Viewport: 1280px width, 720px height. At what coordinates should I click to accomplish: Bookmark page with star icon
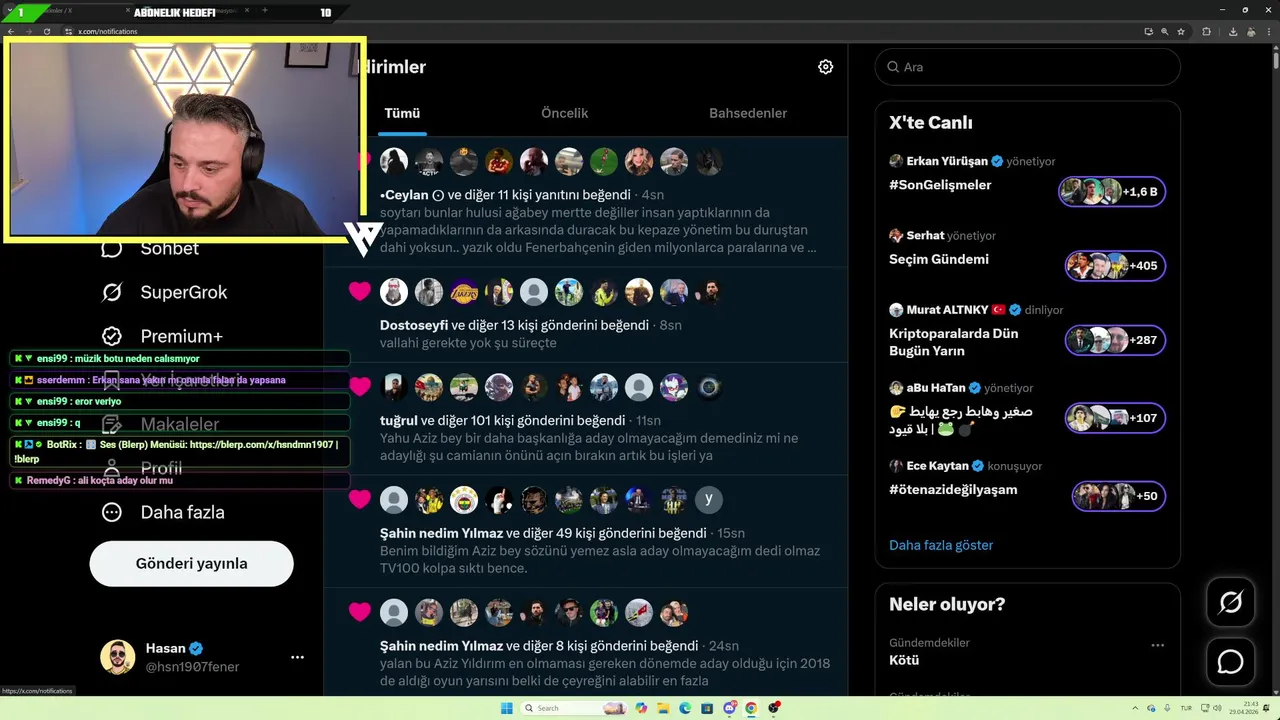pos(1181,32)
